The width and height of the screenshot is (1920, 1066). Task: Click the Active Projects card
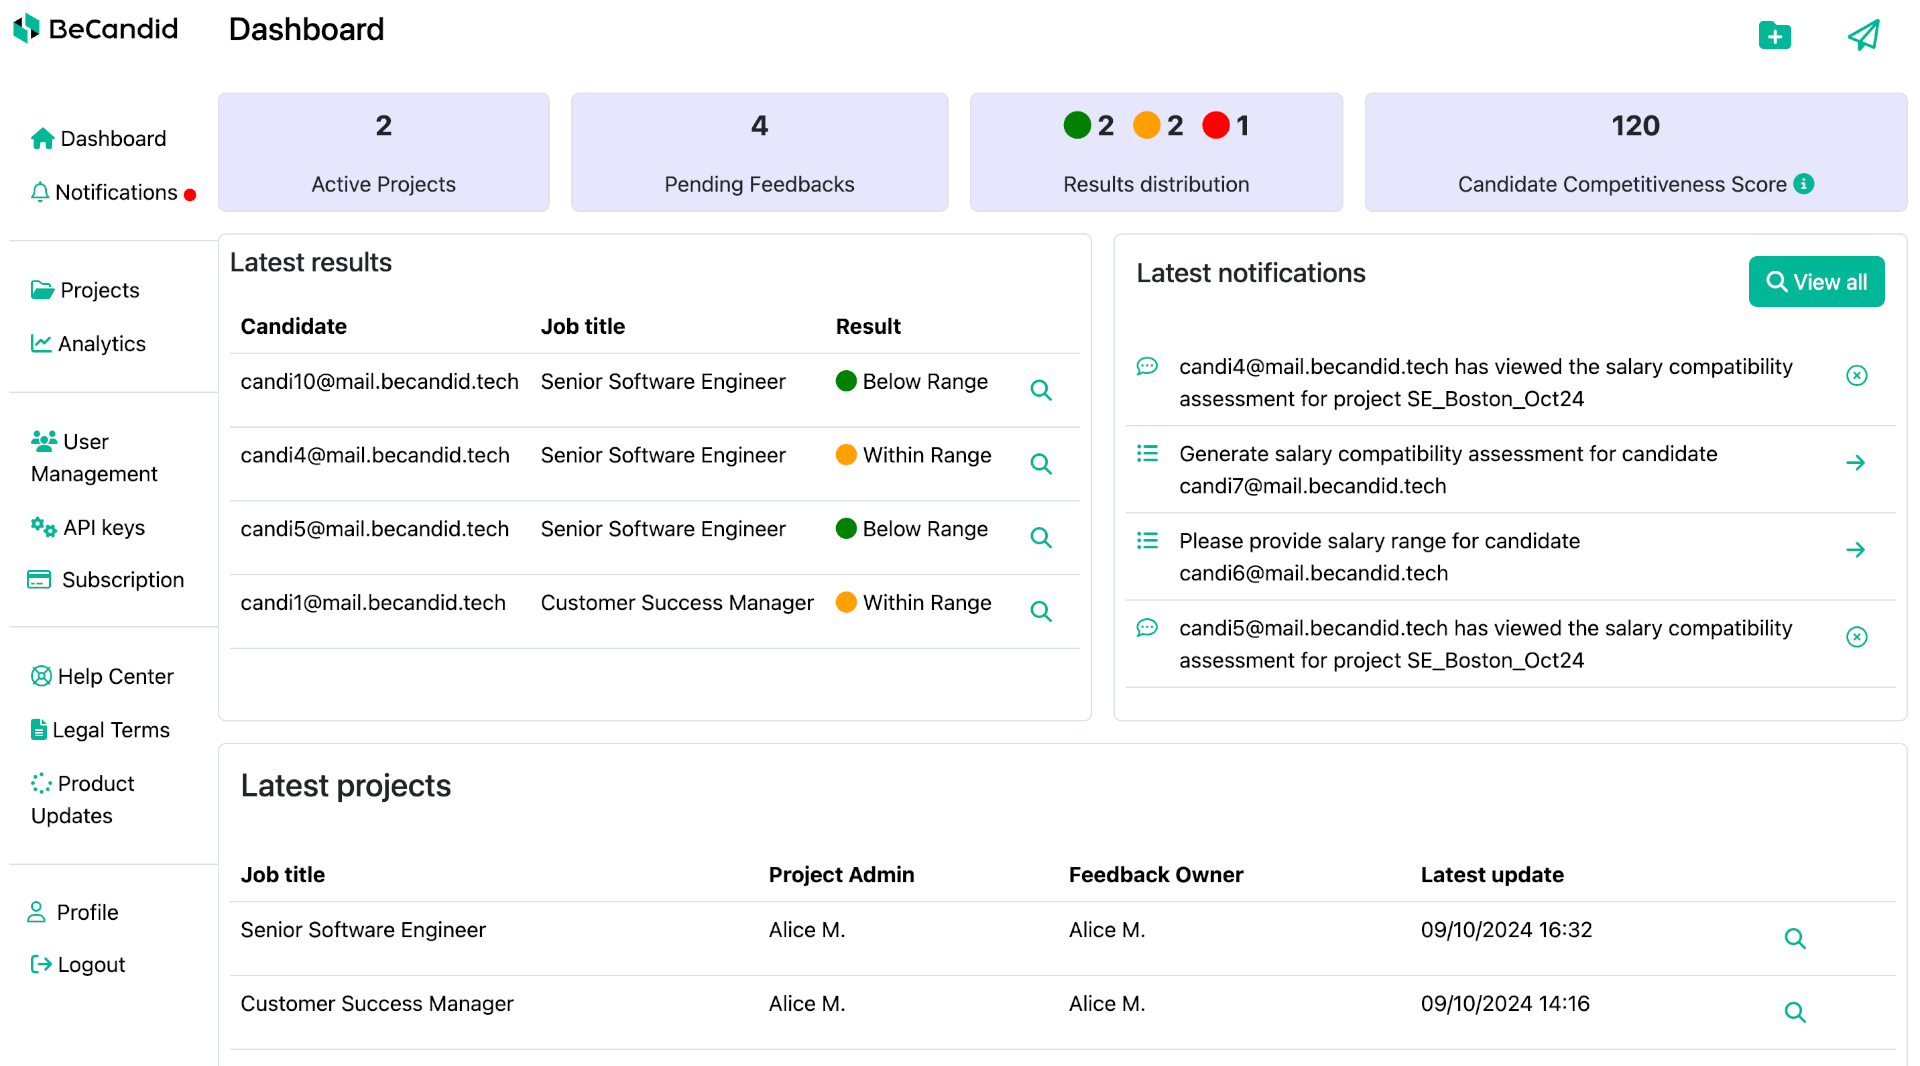pyautogui.click(x=384, y=152)
